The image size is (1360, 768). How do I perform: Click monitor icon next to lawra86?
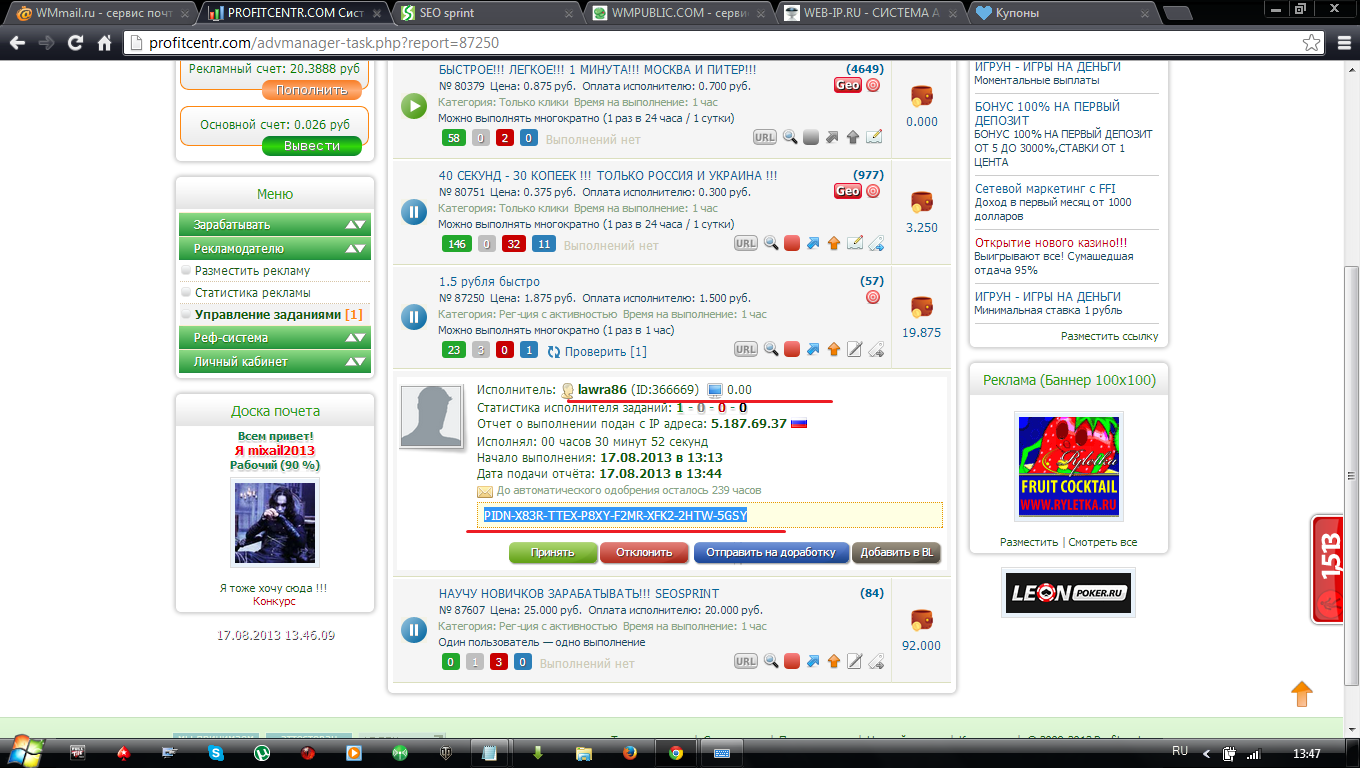714,390
